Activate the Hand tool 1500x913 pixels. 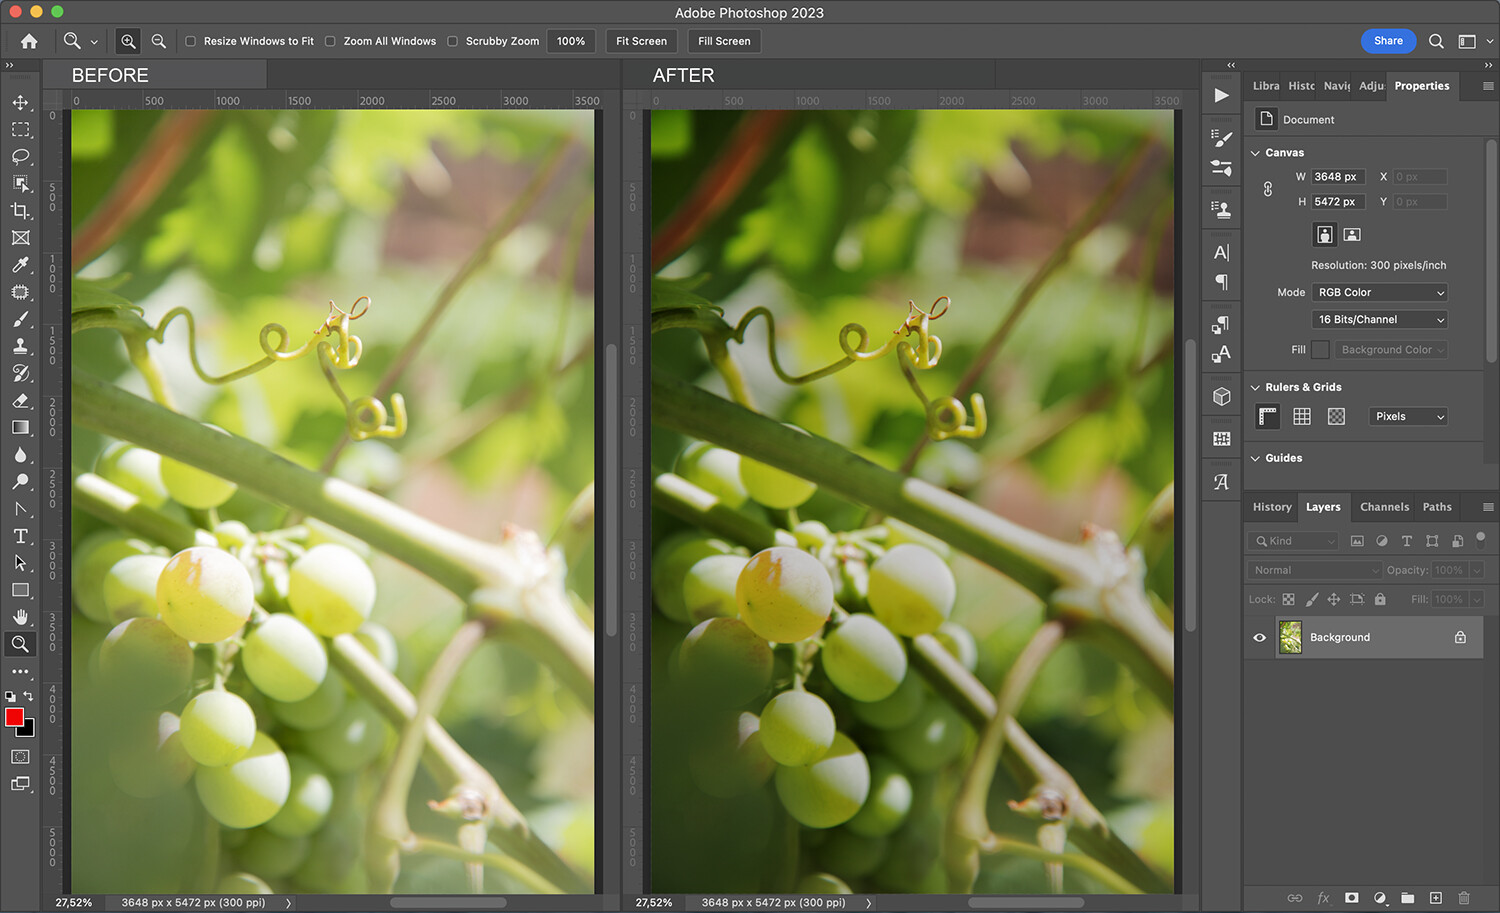[x=20, y=617]
